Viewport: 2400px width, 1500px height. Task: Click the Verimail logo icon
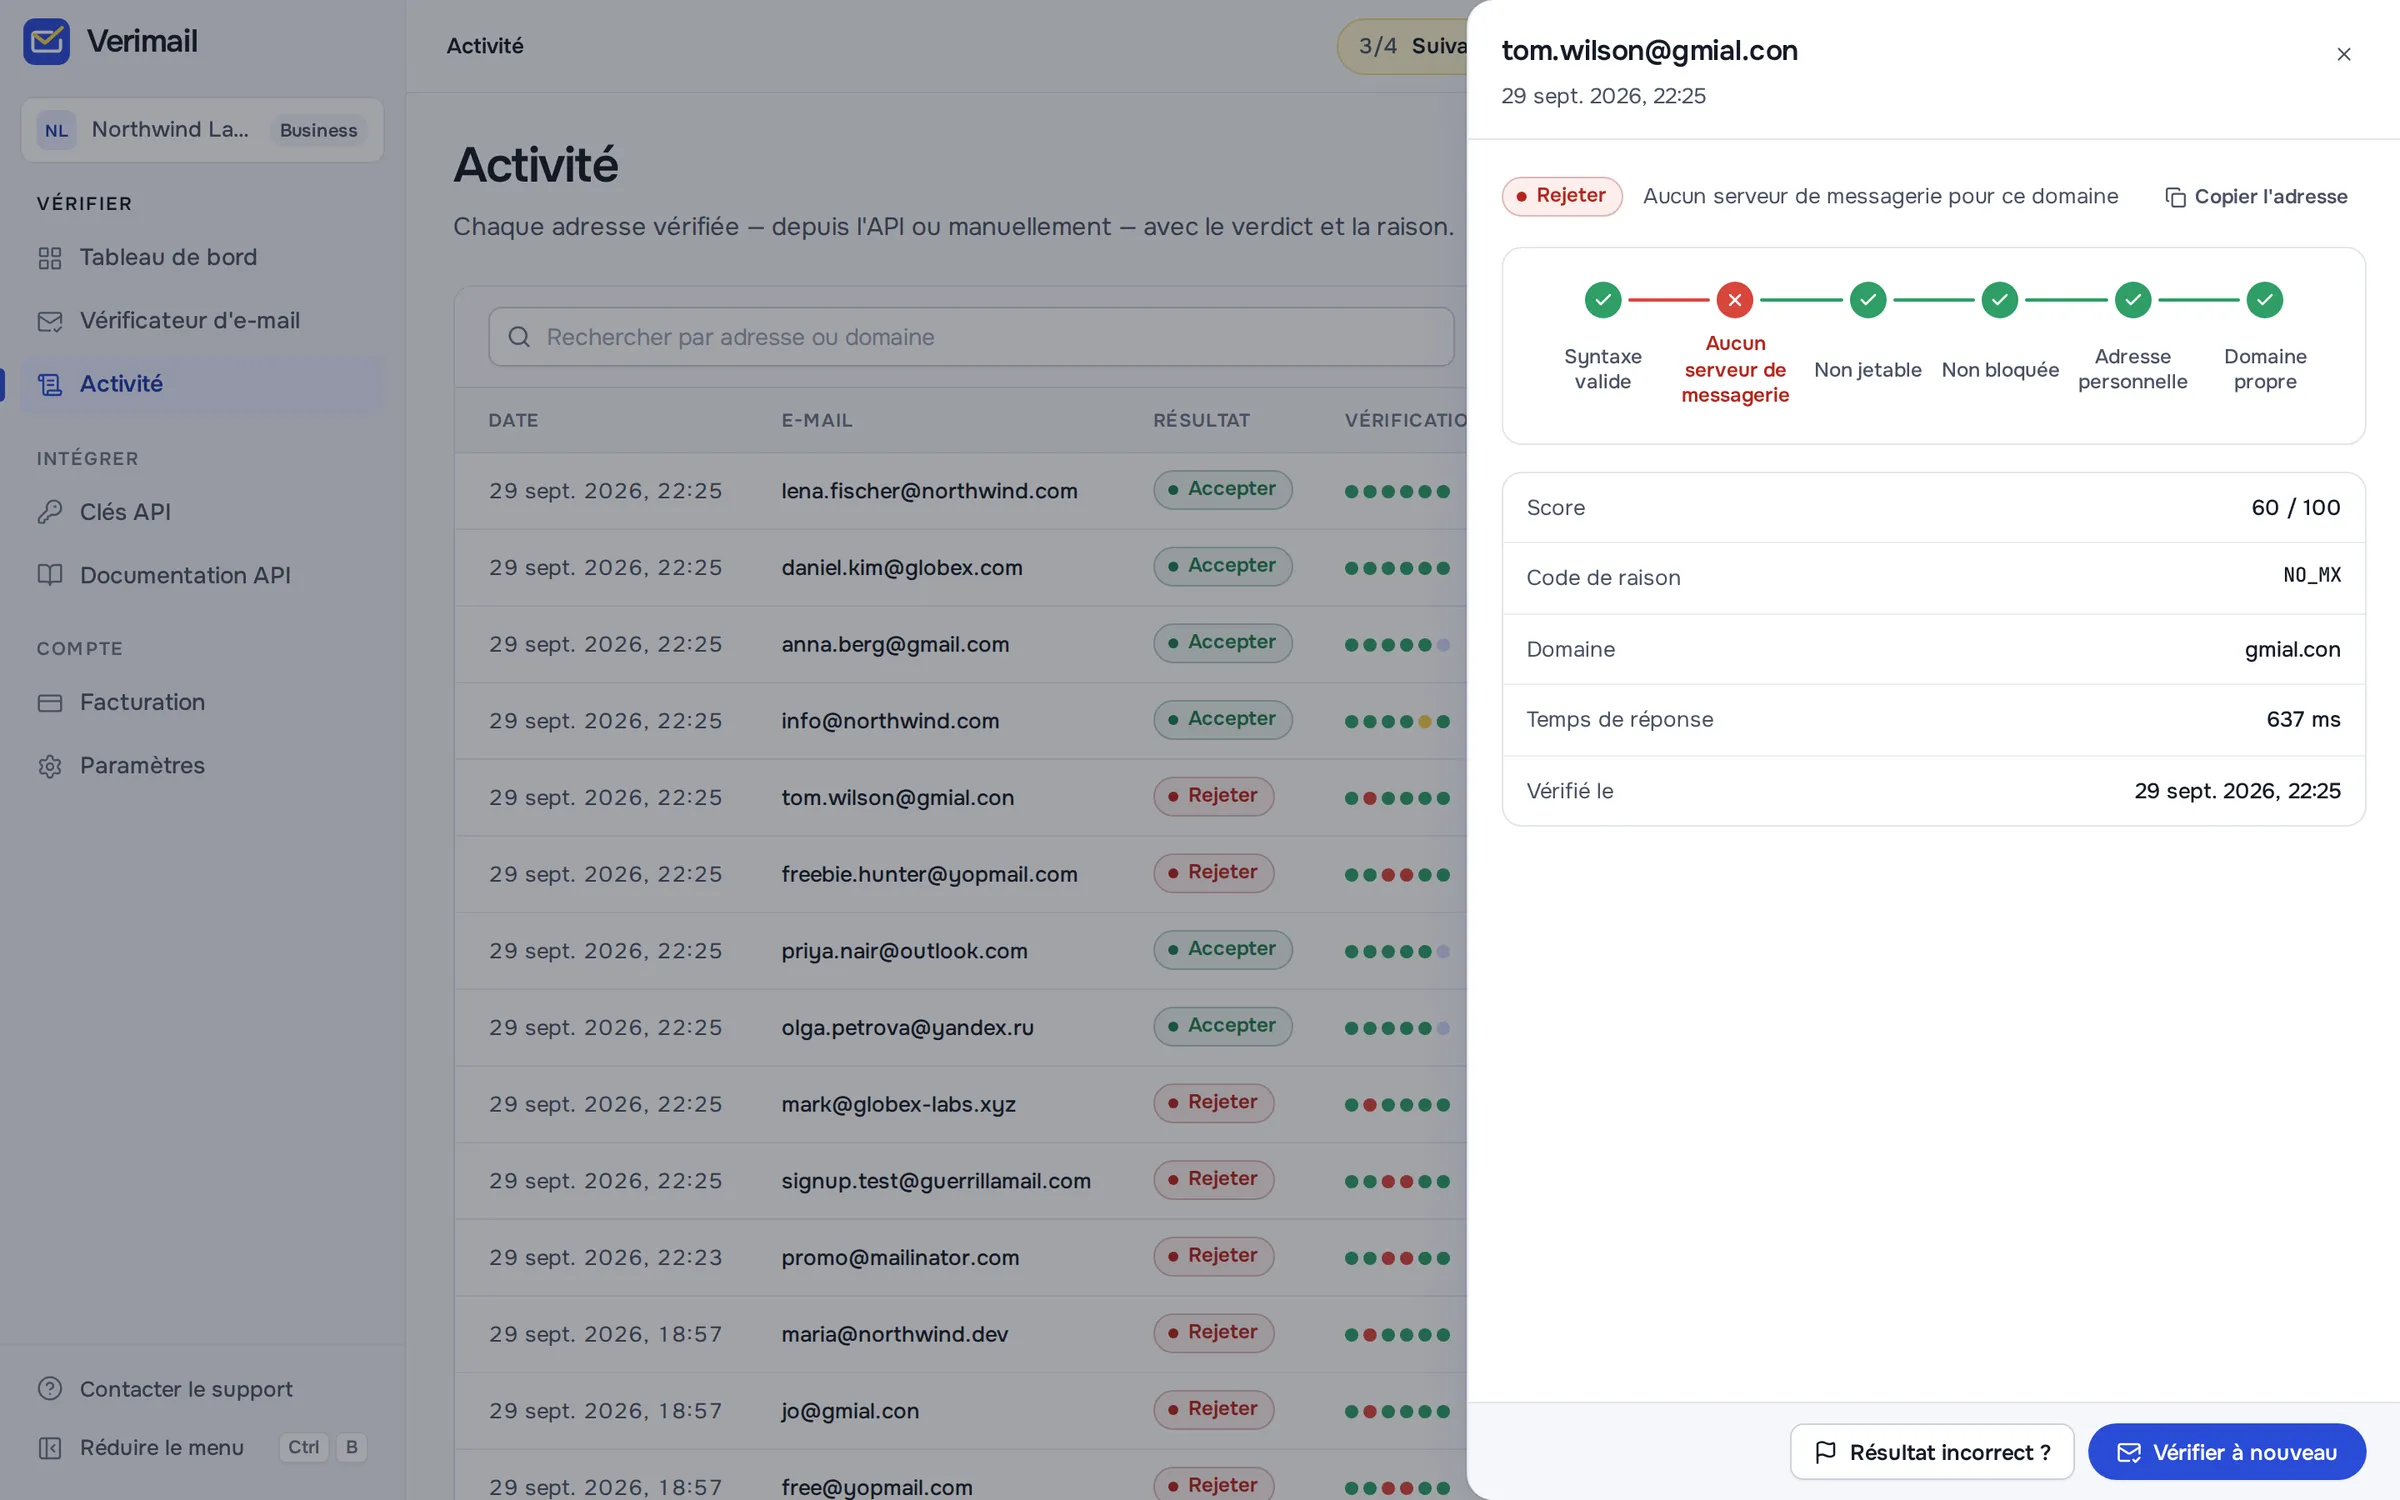tap(46, 41)
